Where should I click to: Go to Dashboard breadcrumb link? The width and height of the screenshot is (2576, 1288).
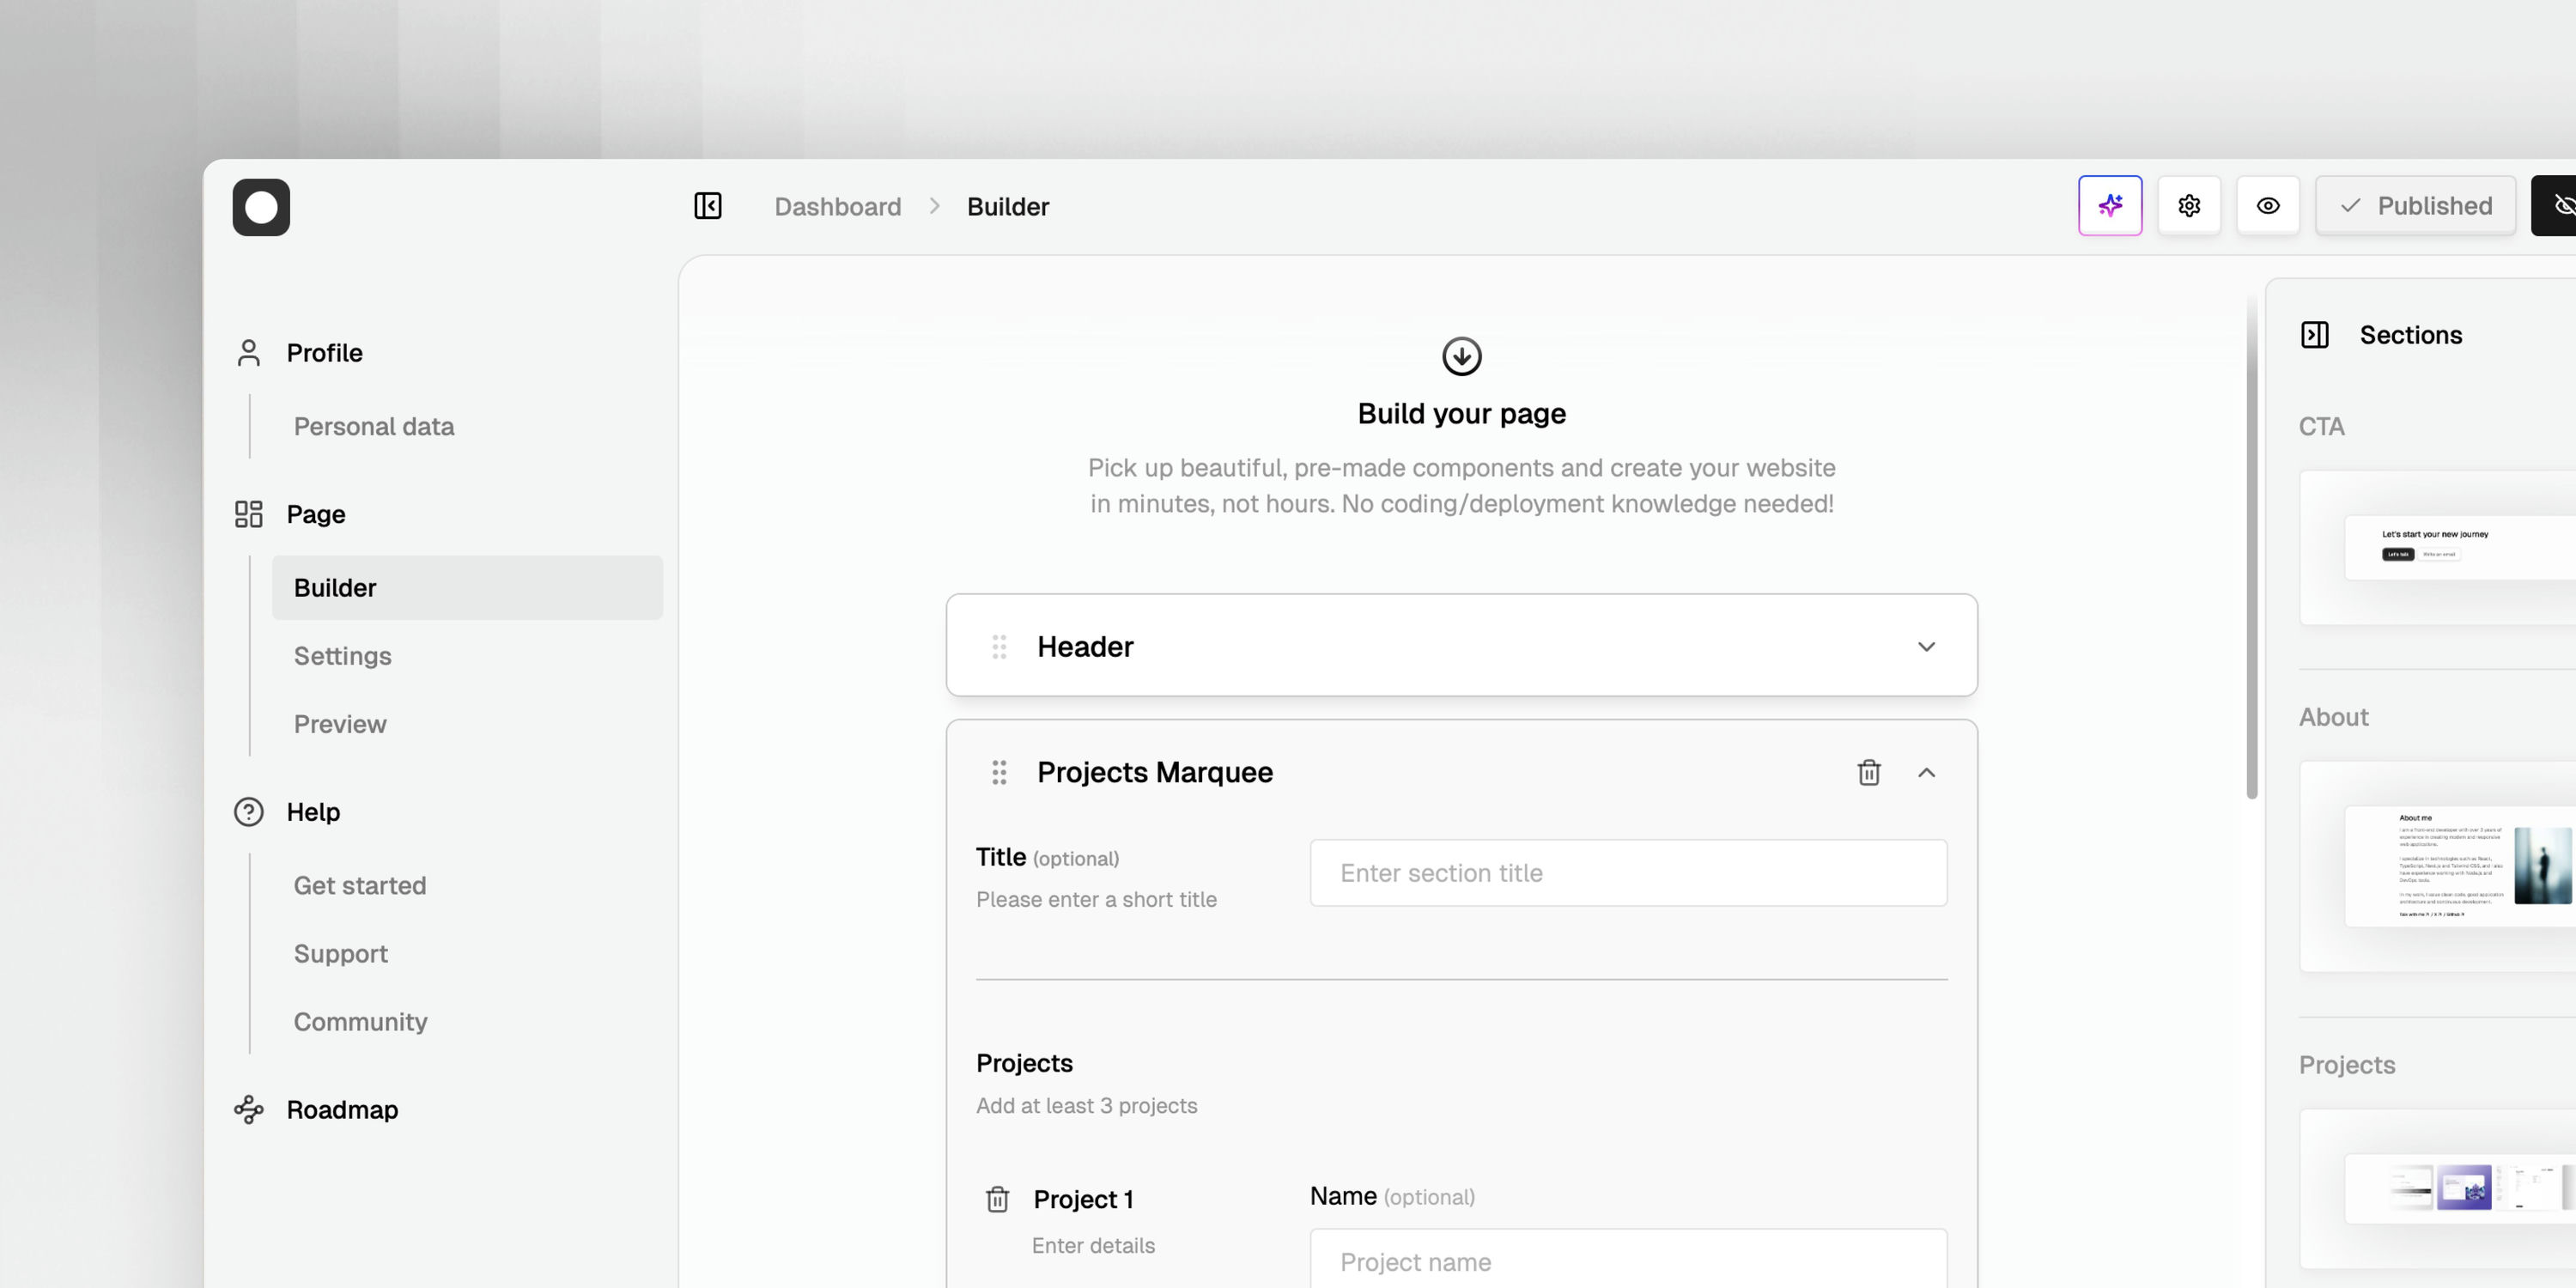click(x=837, y=207)
